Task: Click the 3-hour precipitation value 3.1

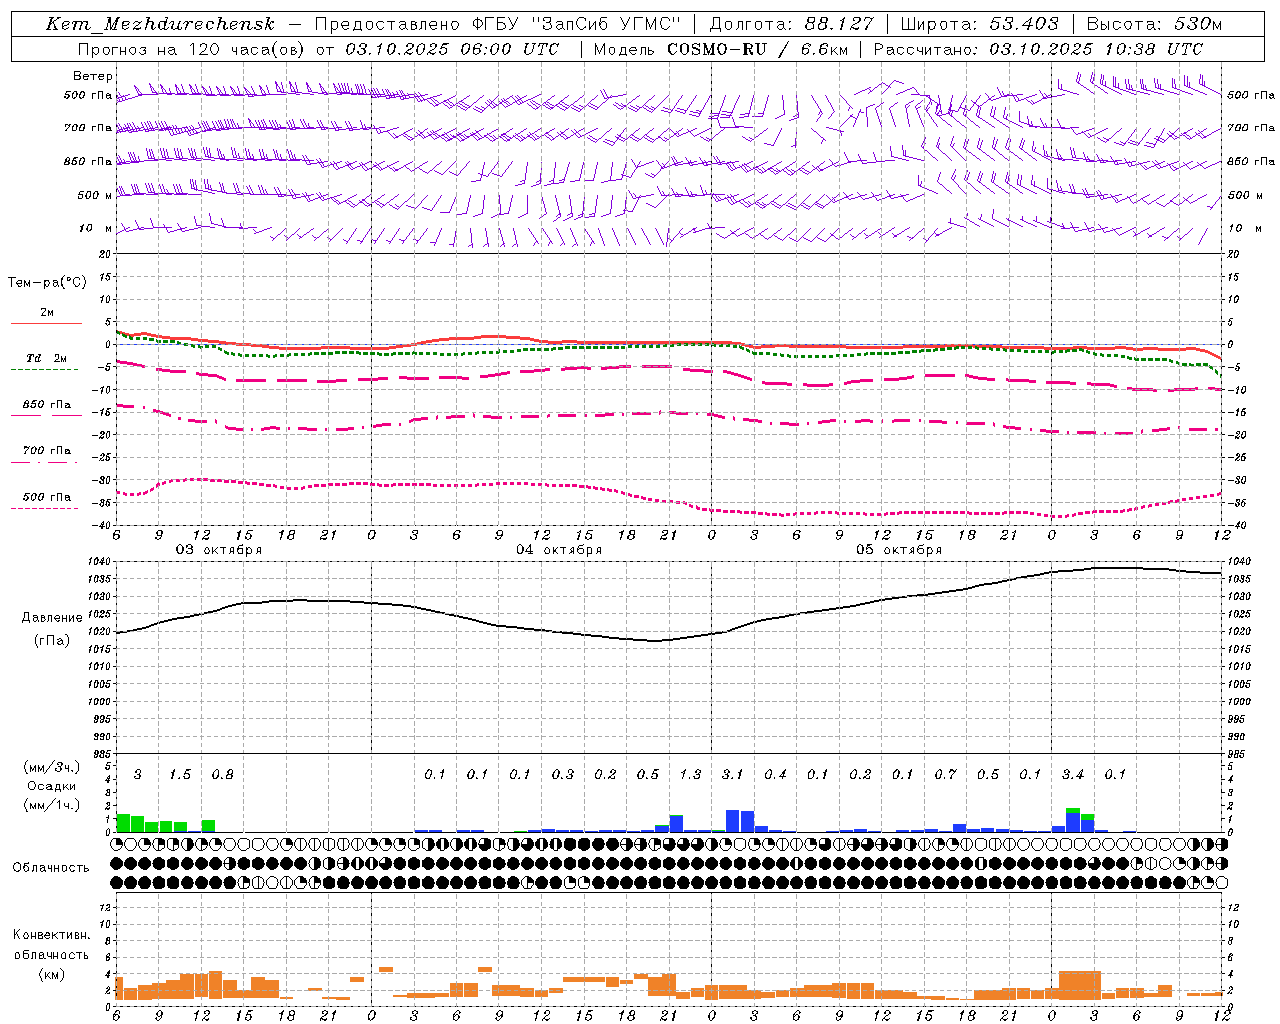Action: 733,775
